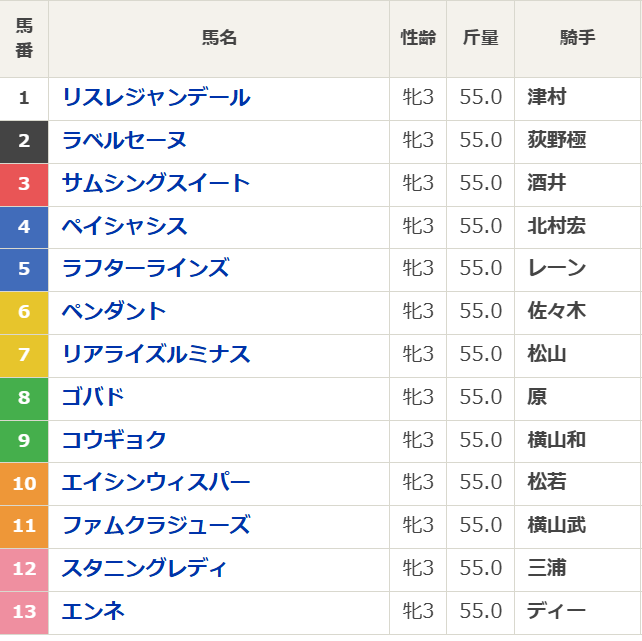The image size is (642, 641).
Task: Click horse name サムシングスイート
Action: [156, 184]
